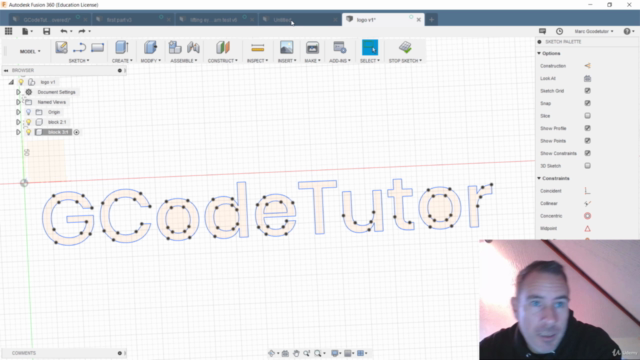
Task: Click the Construct plane icon
Action: pos(223,47)
